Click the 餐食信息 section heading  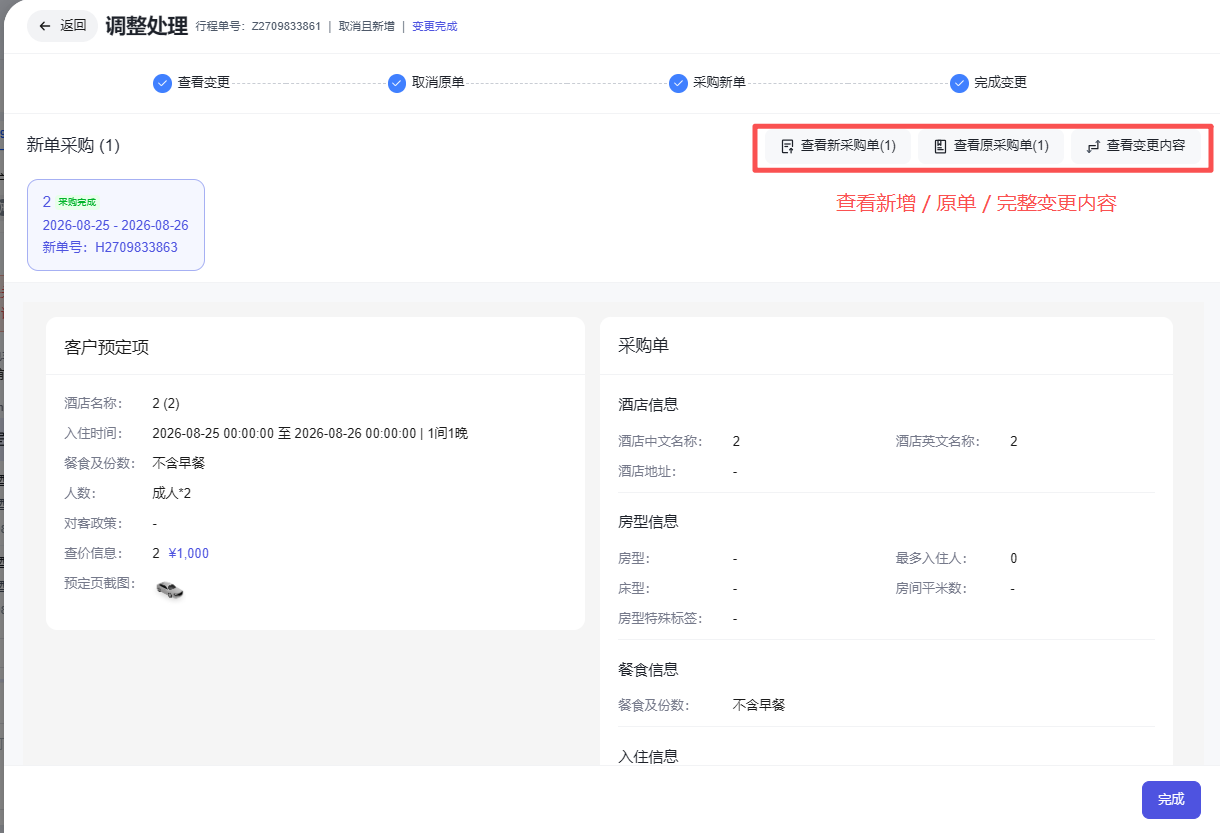648,670
